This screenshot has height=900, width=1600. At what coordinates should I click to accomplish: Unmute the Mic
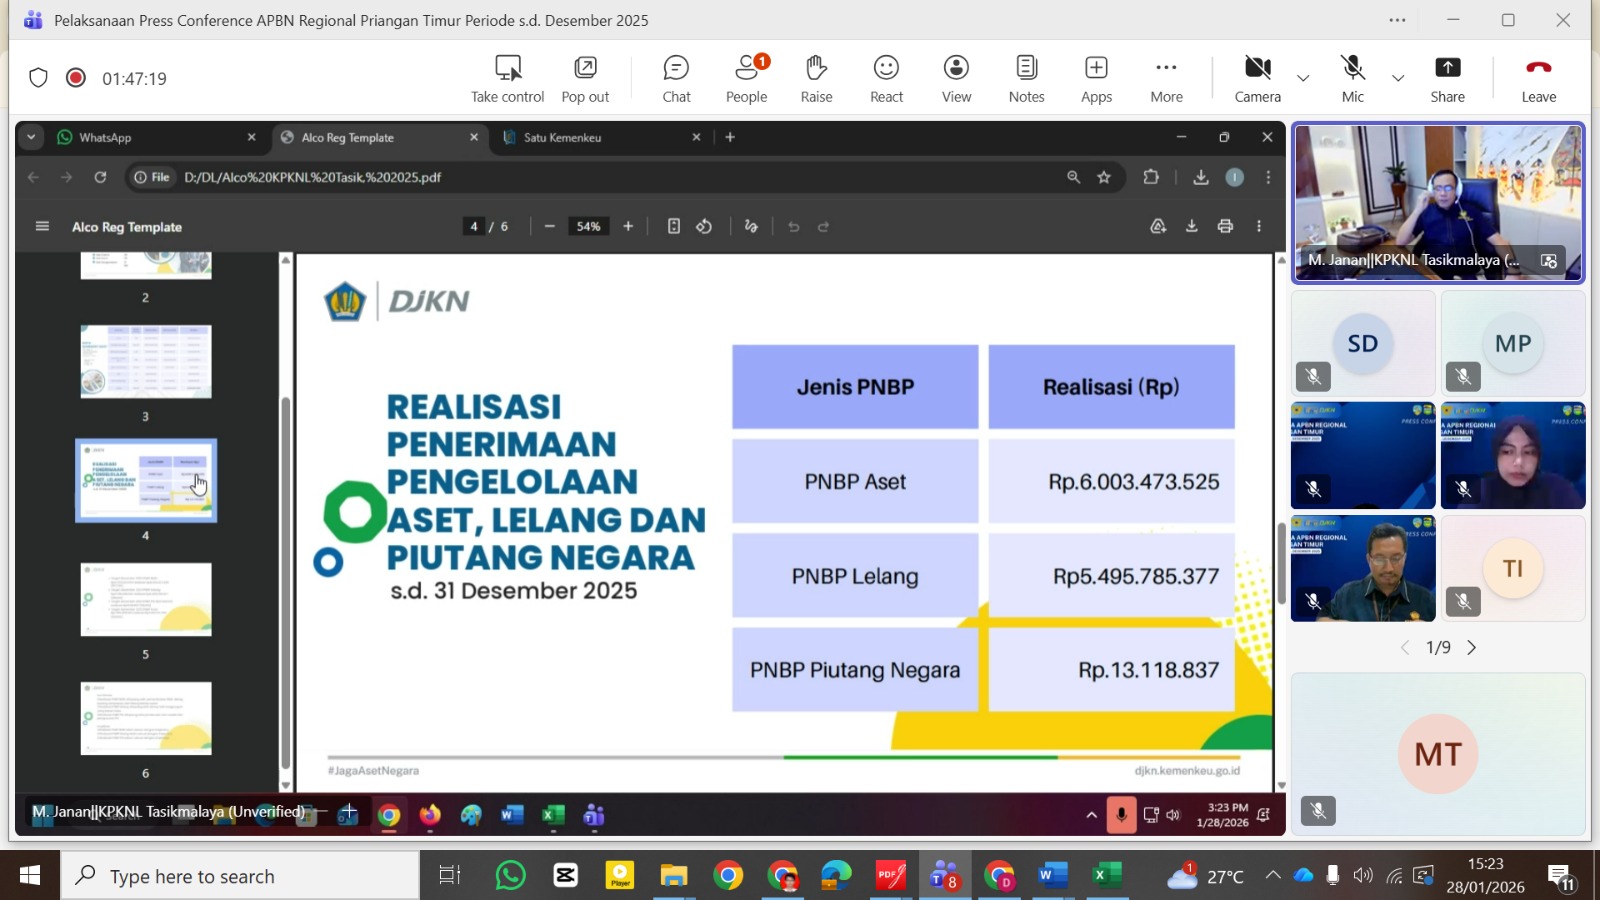point(1352,78)
